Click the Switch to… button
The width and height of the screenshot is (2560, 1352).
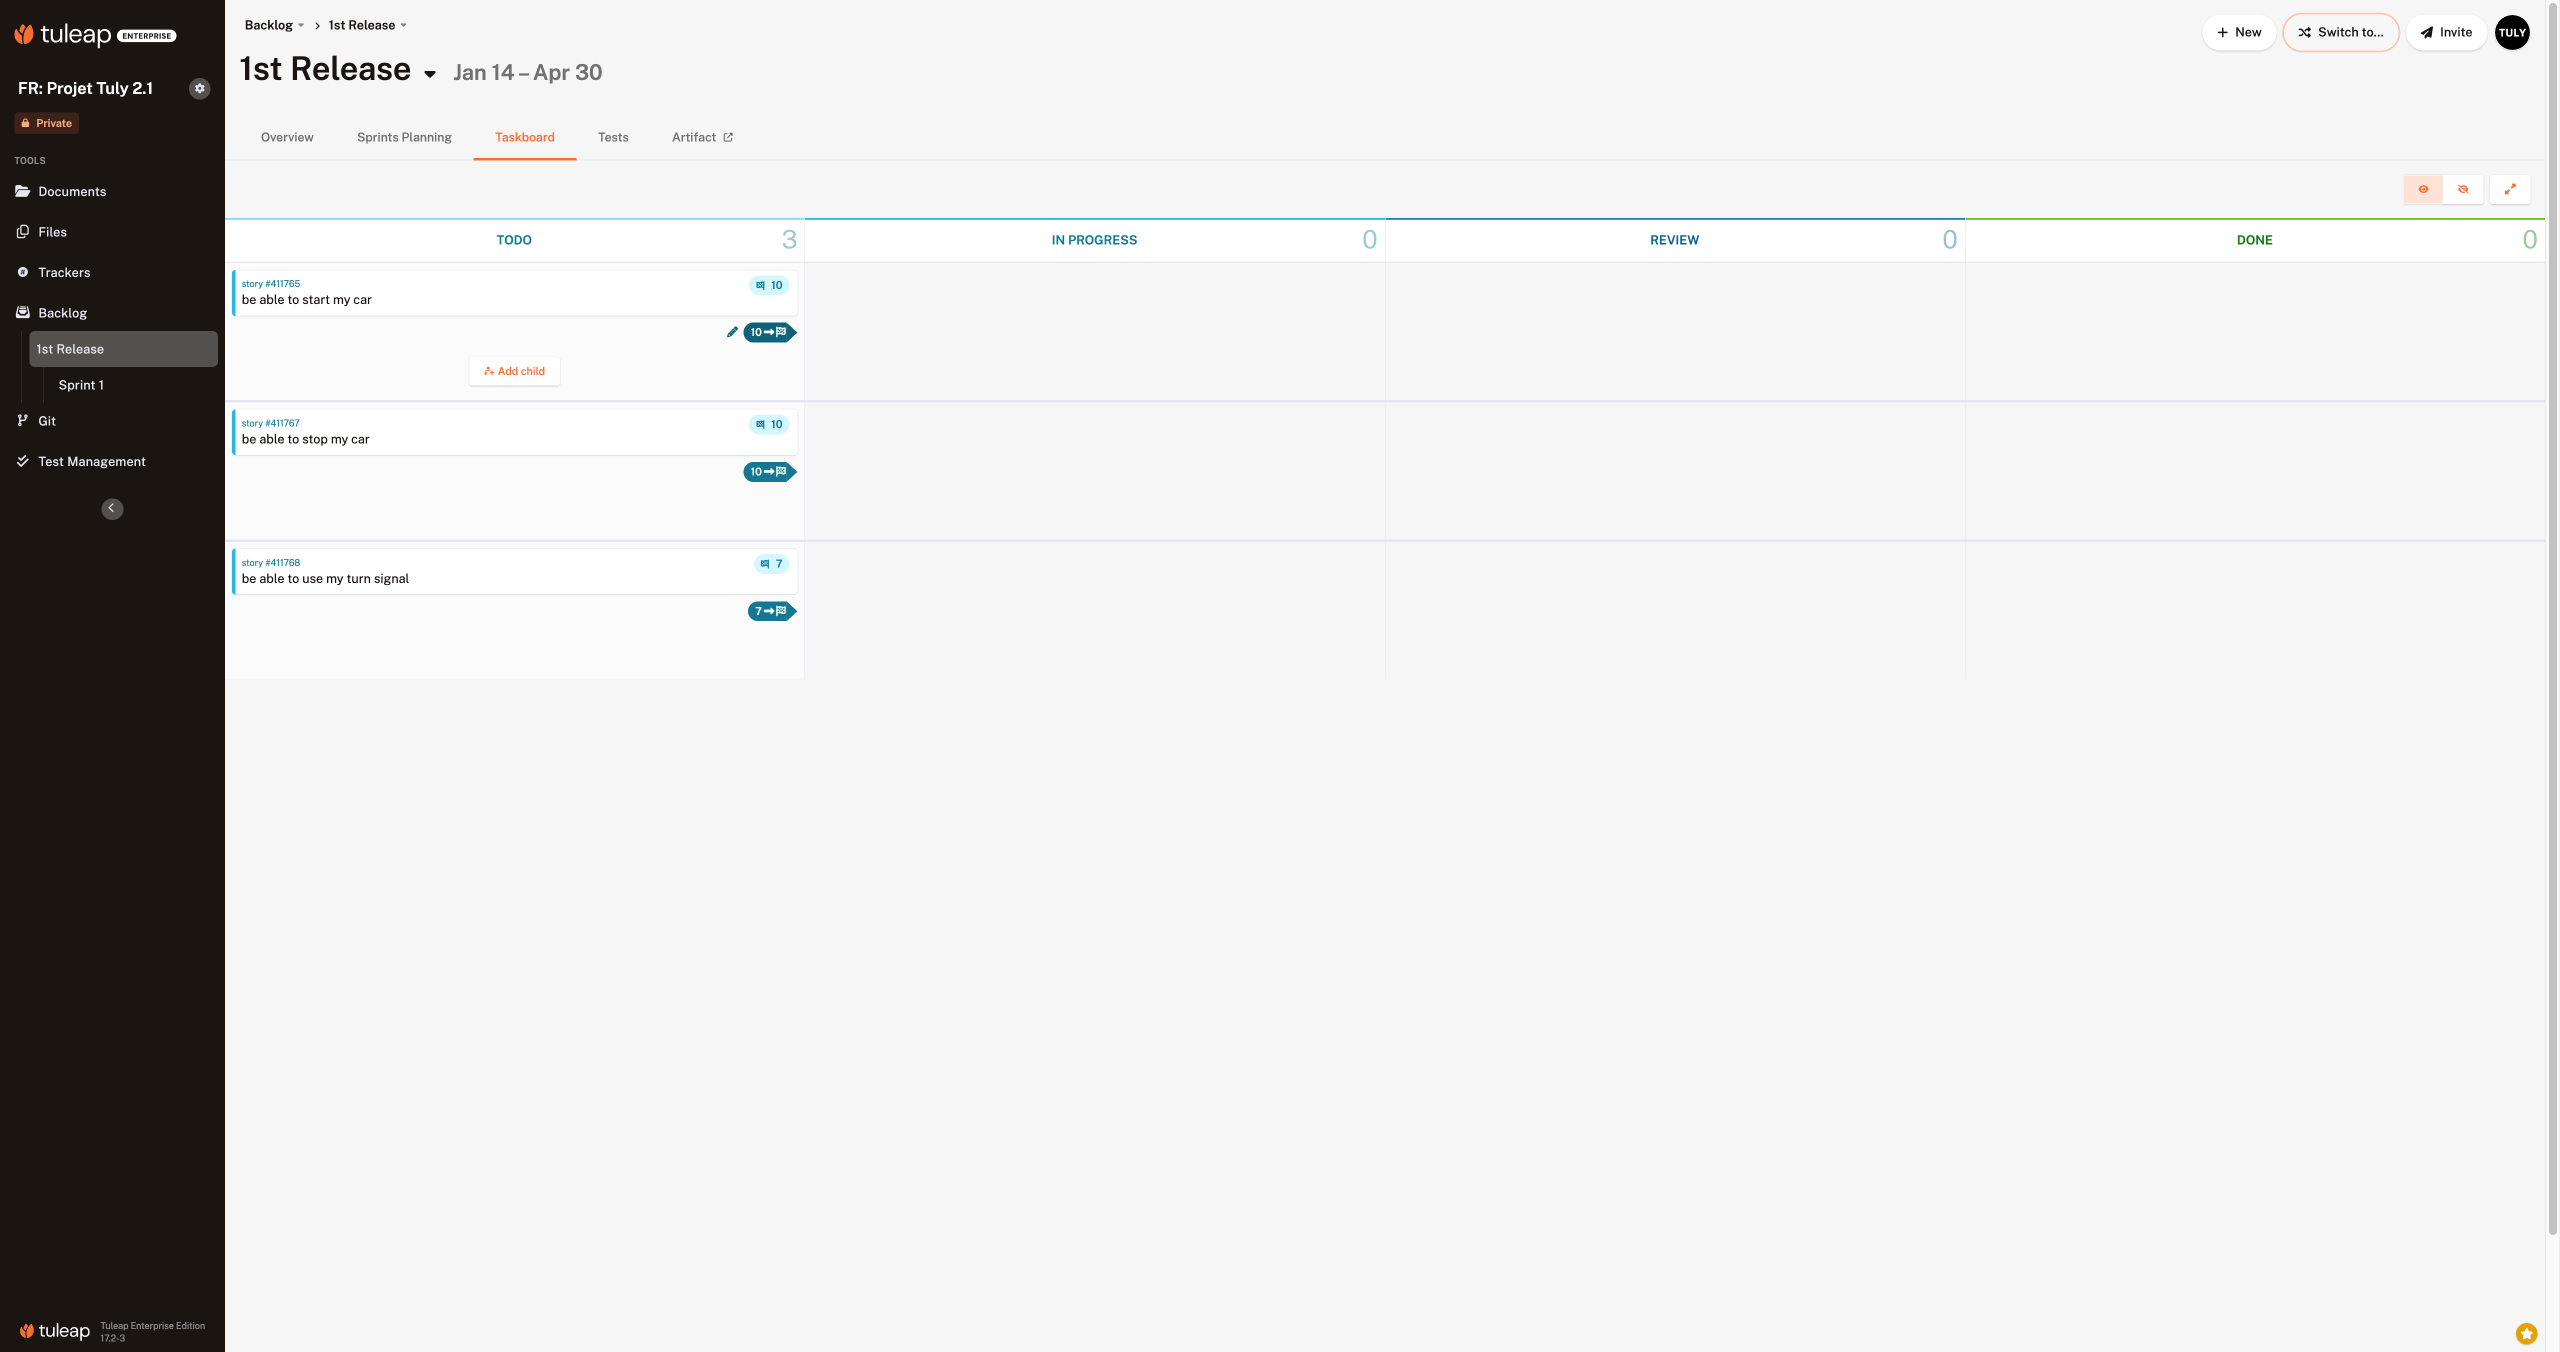click(2340, 32)
